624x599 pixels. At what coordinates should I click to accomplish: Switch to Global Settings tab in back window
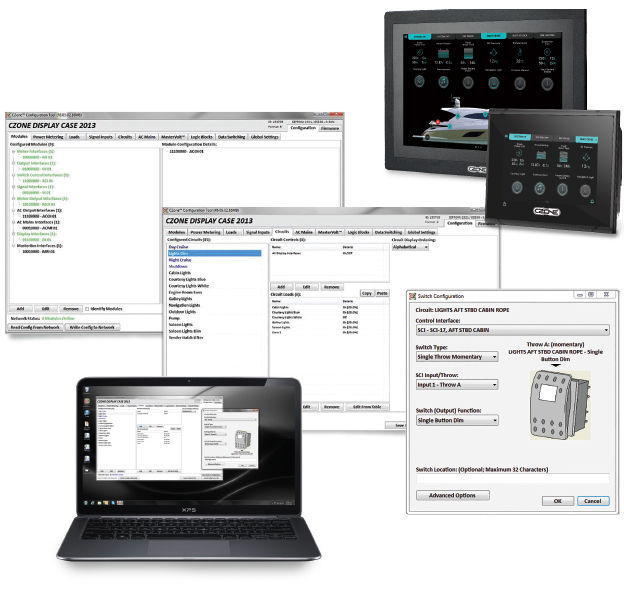(265, 137)
